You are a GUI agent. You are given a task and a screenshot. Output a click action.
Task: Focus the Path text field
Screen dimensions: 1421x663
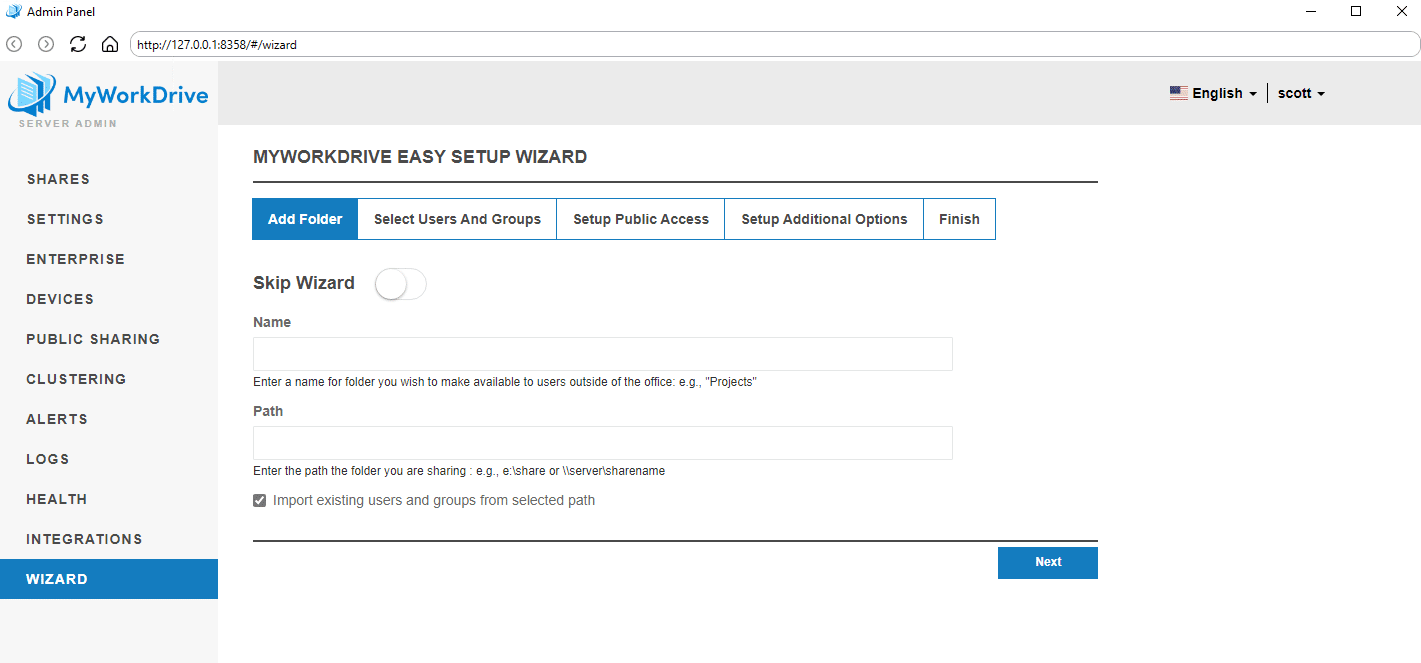point(602,443)
